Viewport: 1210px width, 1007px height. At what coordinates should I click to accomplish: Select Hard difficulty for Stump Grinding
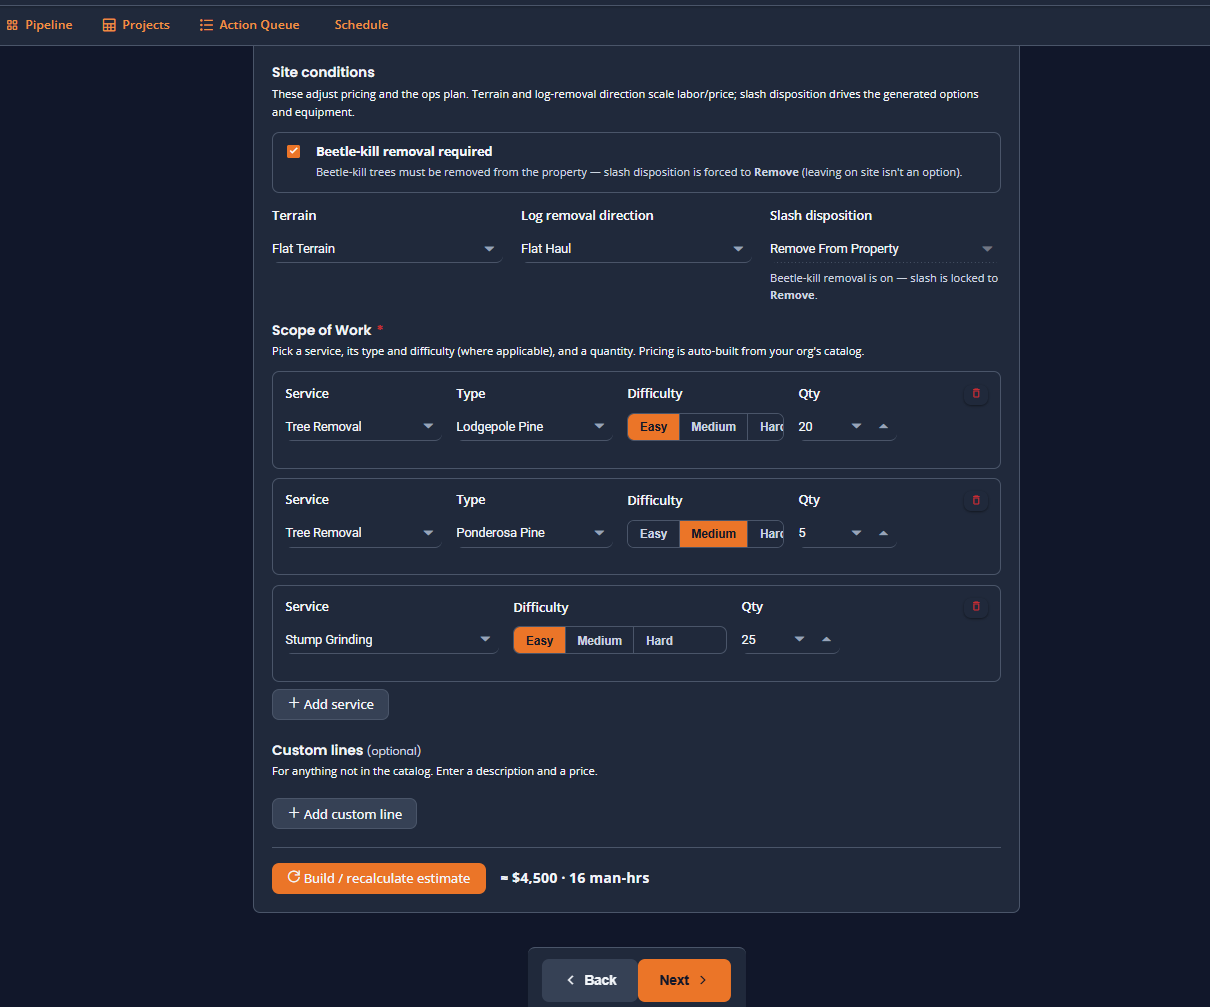660,641
